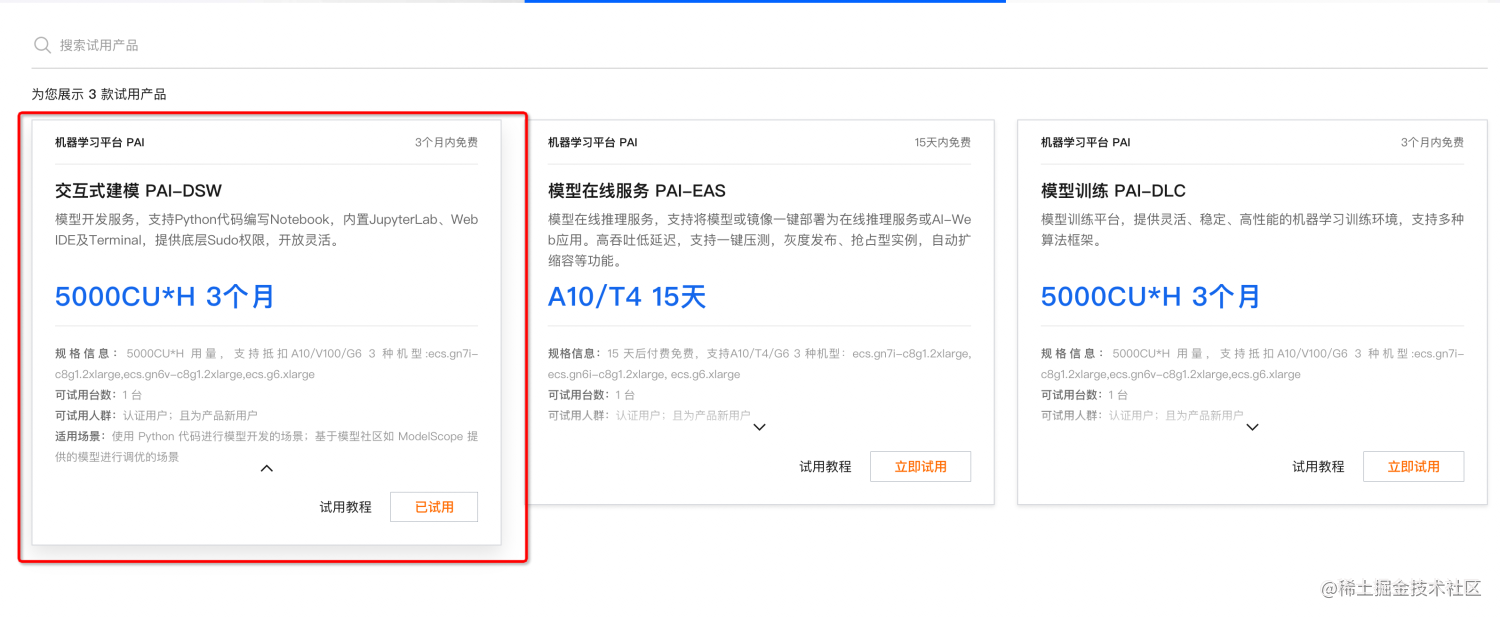Click the 已试用 button on PAI-DSW card
The width and height of the screenshot is (1500, 617).
click(434, 507)
